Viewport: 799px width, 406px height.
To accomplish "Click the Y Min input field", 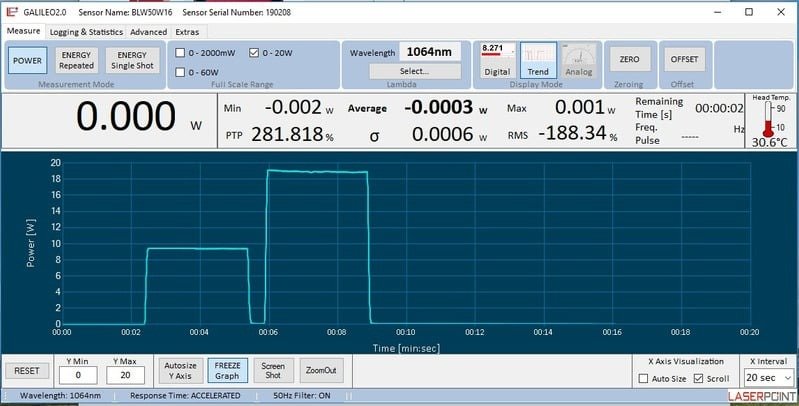I will [x=78, y=375].
